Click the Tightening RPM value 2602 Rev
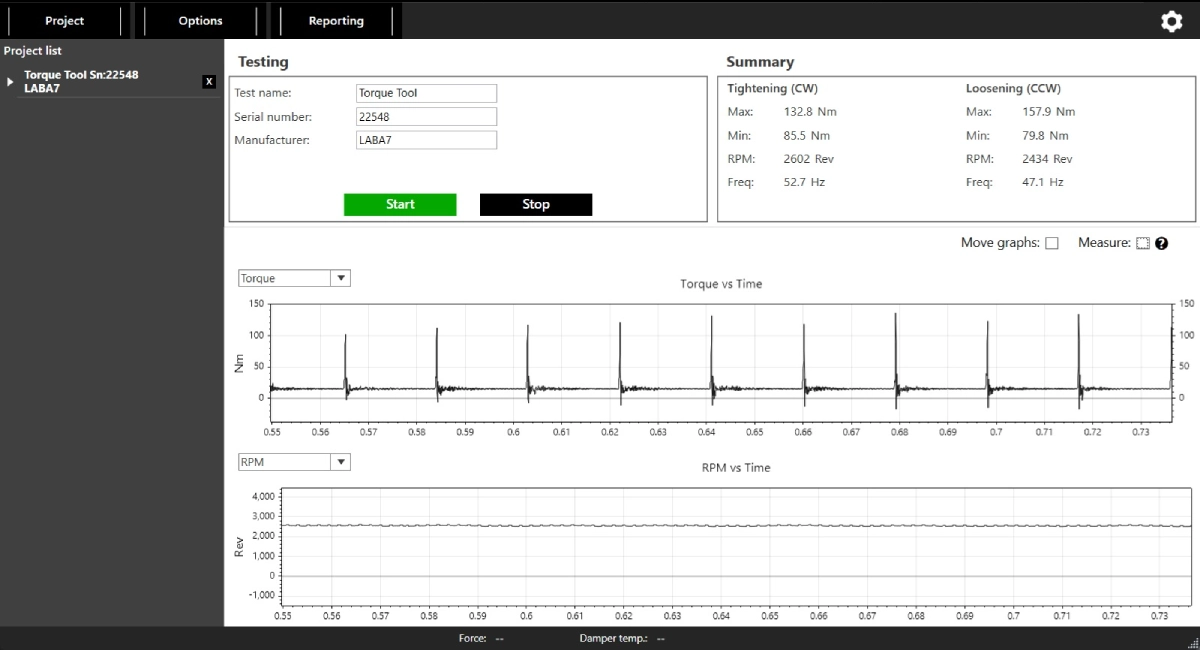 pyautogui.click(x=808, y=159)
